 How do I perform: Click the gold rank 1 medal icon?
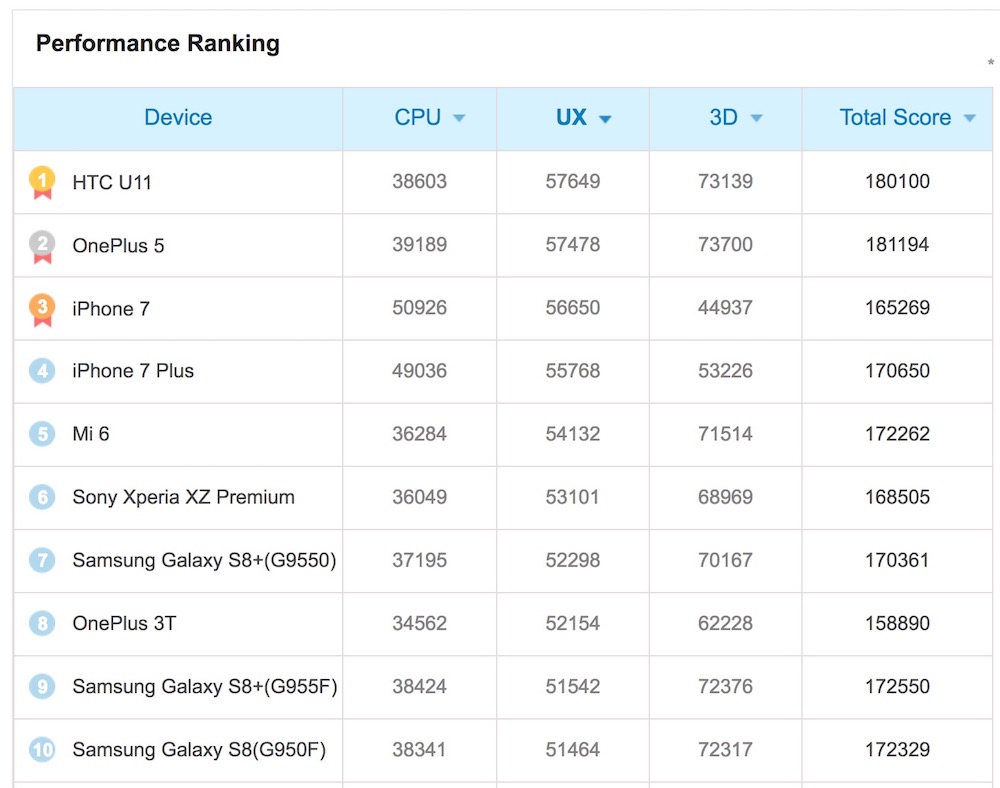[x=42, y=182]
